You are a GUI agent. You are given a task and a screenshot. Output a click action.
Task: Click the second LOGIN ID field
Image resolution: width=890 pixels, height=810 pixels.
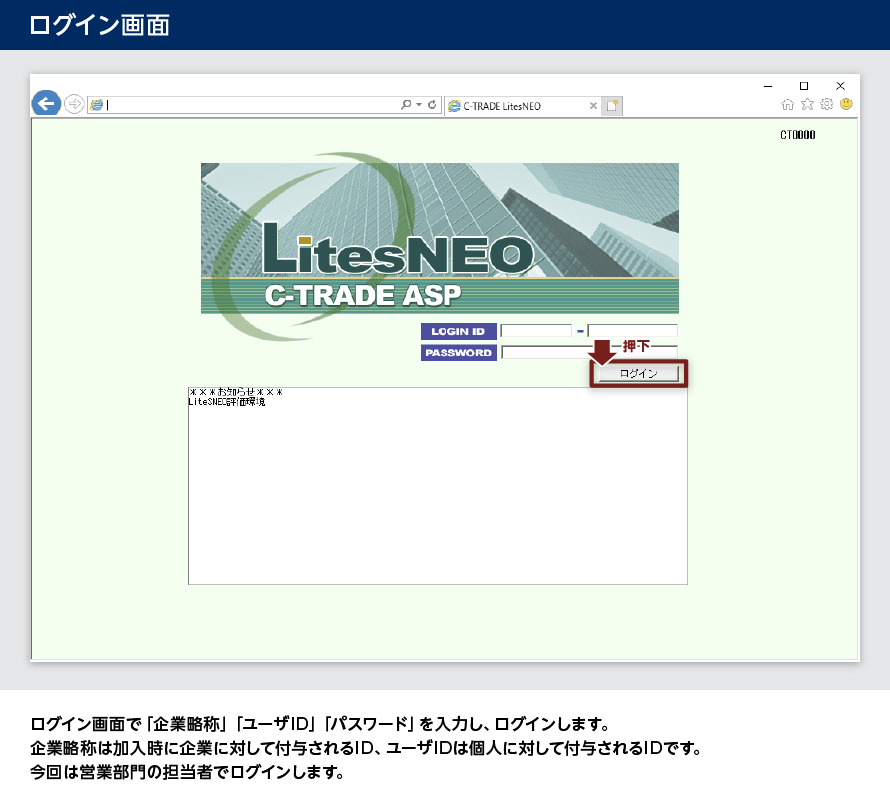632,331
